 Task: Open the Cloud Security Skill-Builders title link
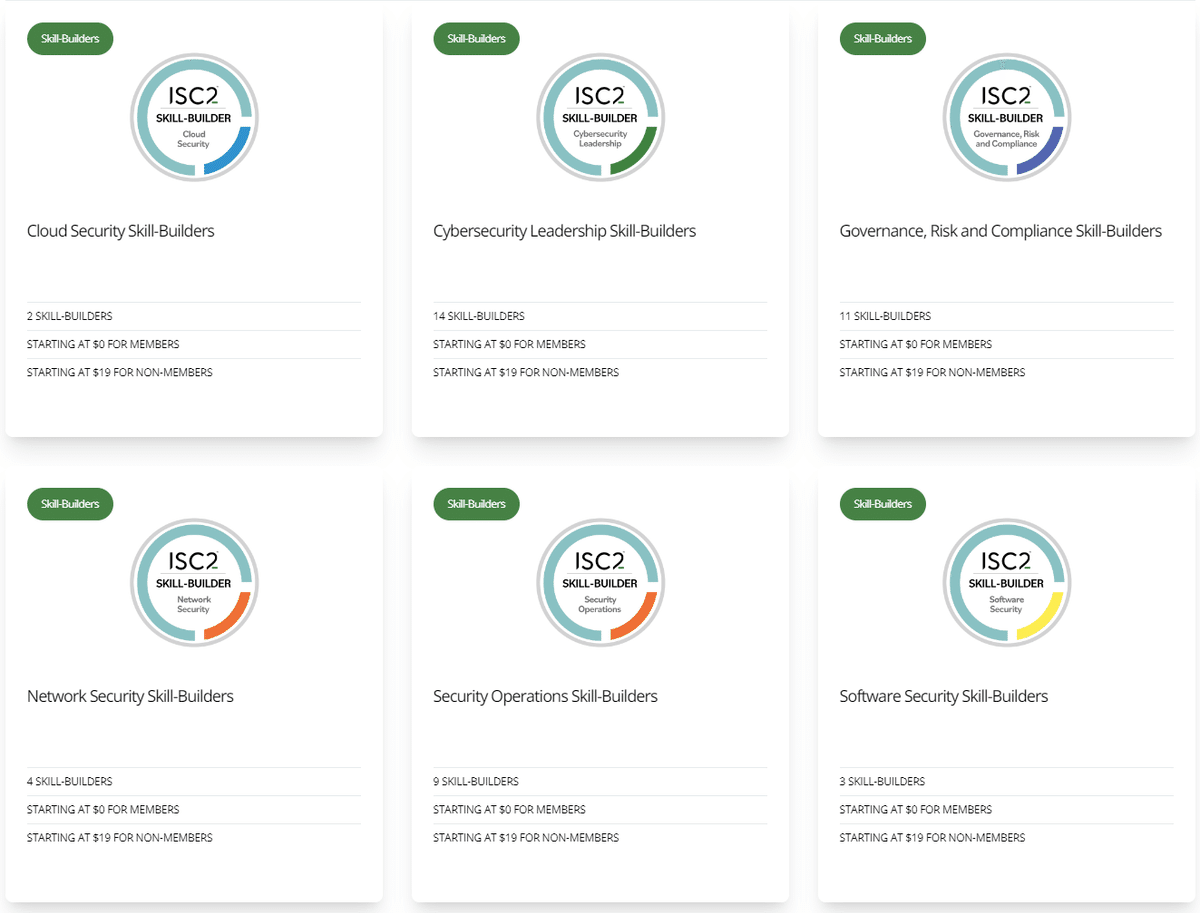pyautogui.click(x=121, y=231)
